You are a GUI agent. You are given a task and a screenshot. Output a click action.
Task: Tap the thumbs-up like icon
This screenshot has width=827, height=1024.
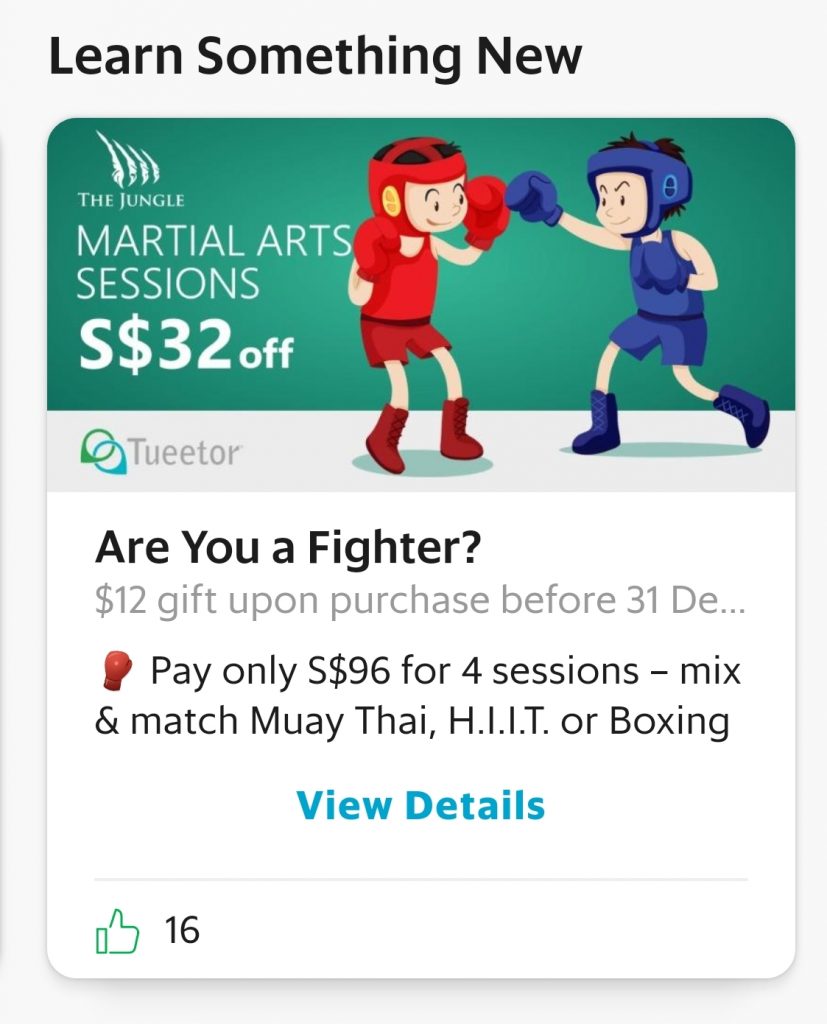pyautogui.click(x=118, y=931)
